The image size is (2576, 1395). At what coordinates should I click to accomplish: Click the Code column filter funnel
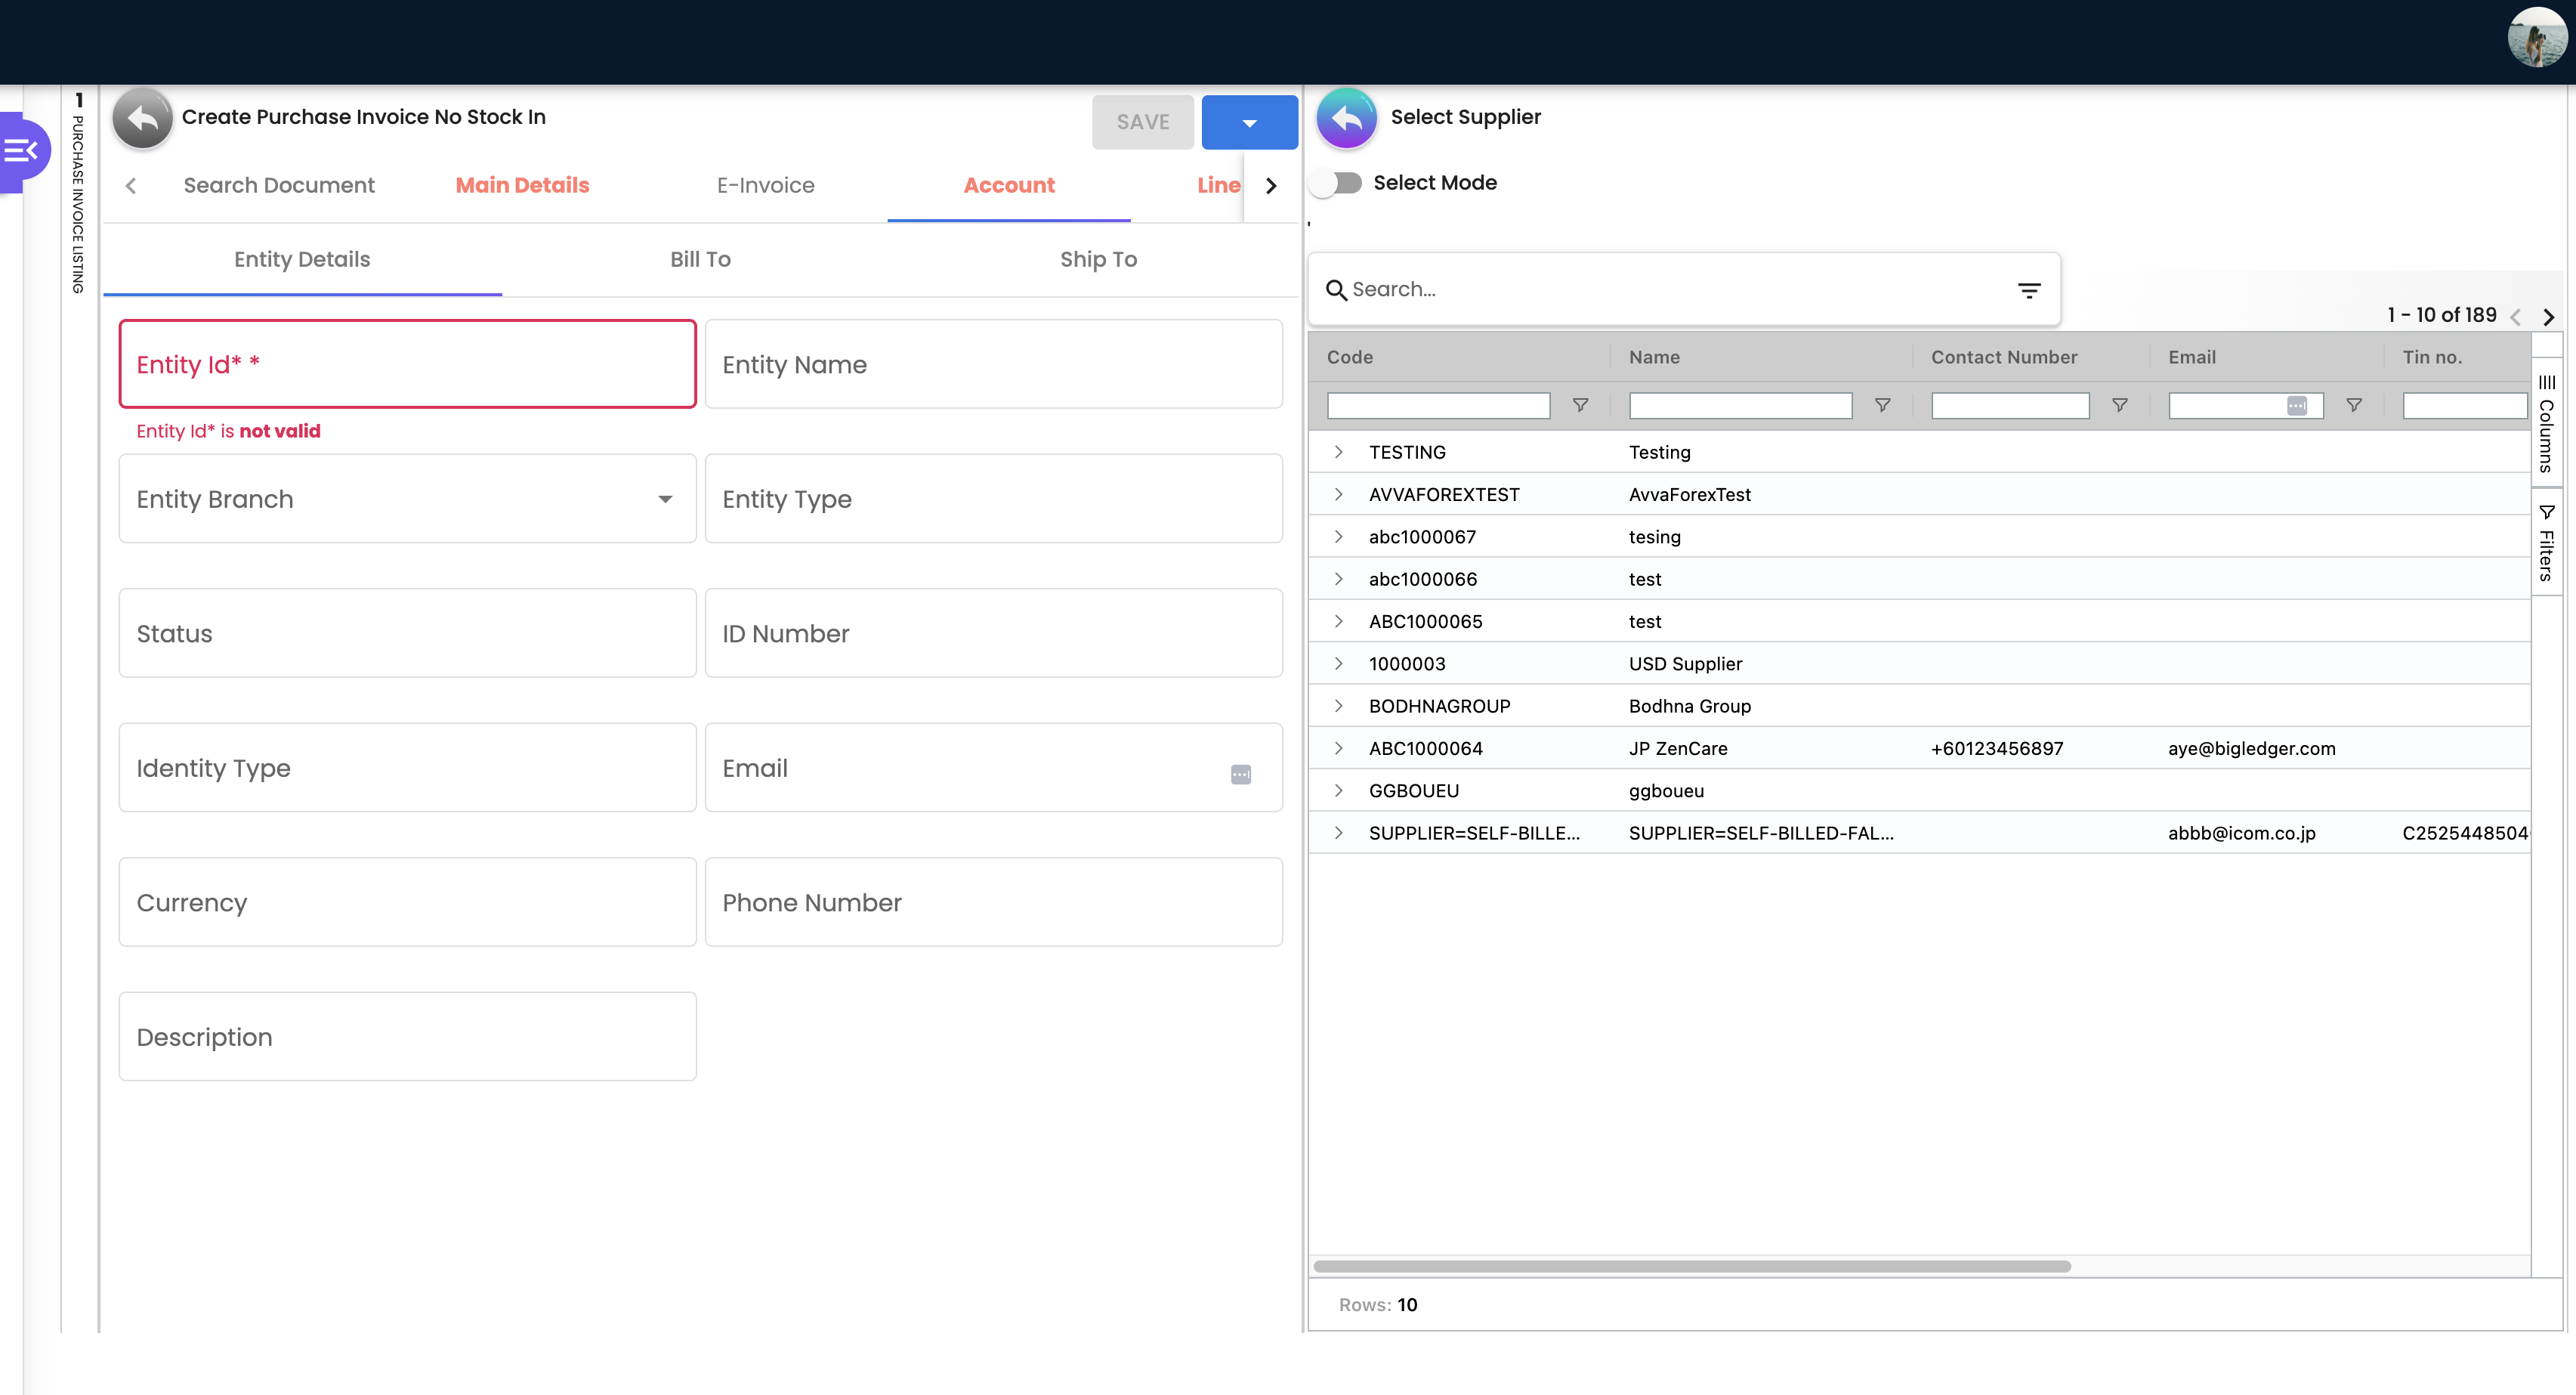pyautogui.click(x=1580, y=405)
